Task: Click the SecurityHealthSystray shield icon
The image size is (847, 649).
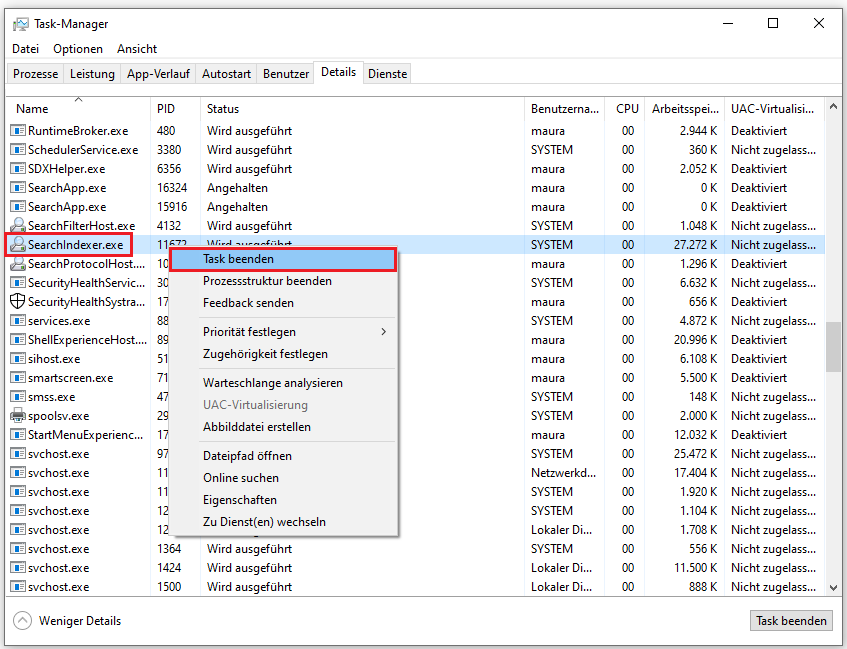Action: pos(17,301)
